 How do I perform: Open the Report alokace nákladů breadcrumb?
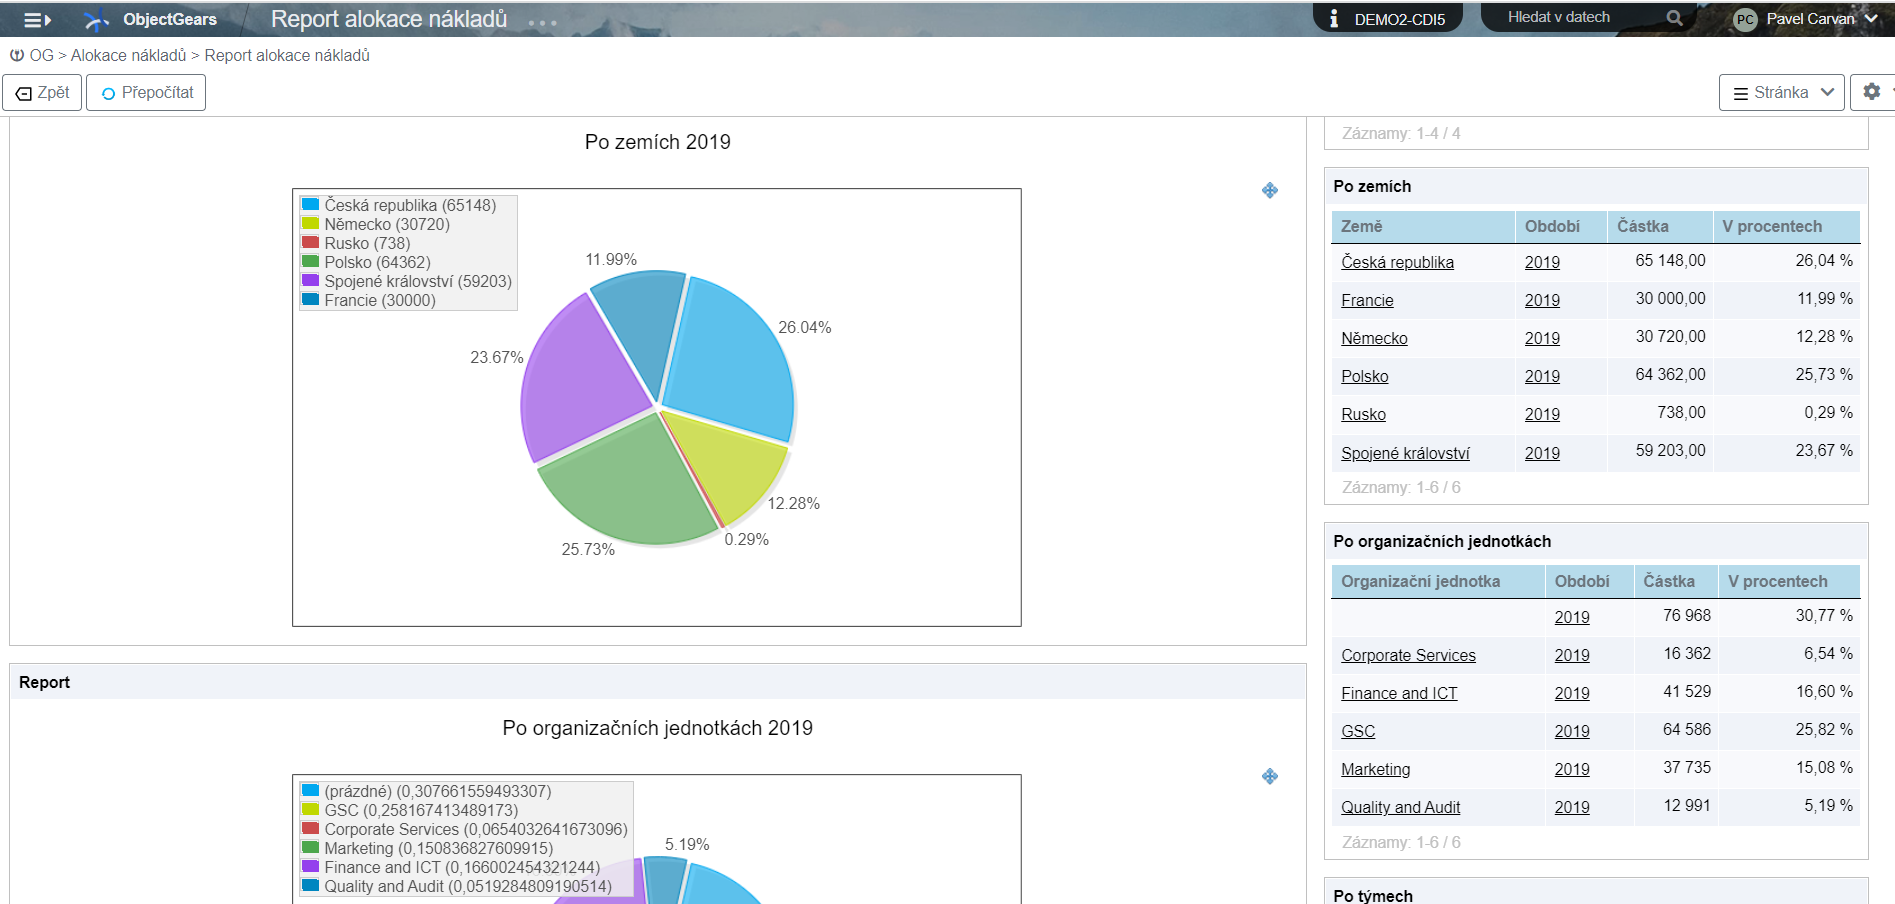click(x=287, y=55)
